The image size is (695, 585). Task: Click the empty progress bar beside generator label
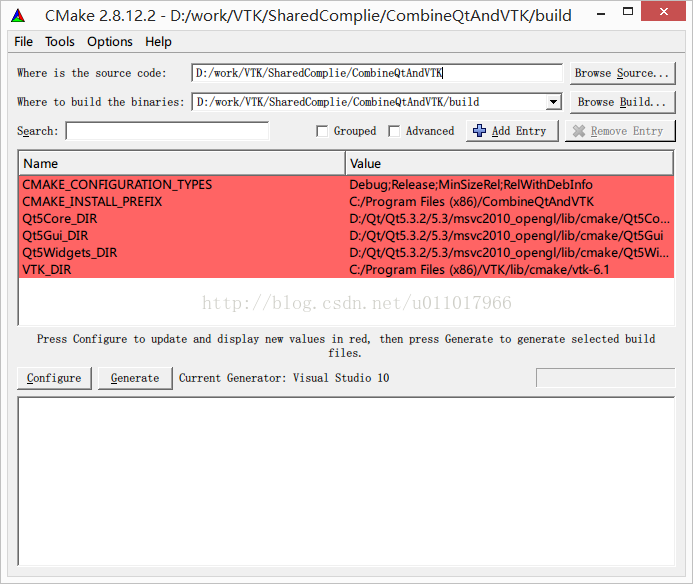(x=605, y=378)
